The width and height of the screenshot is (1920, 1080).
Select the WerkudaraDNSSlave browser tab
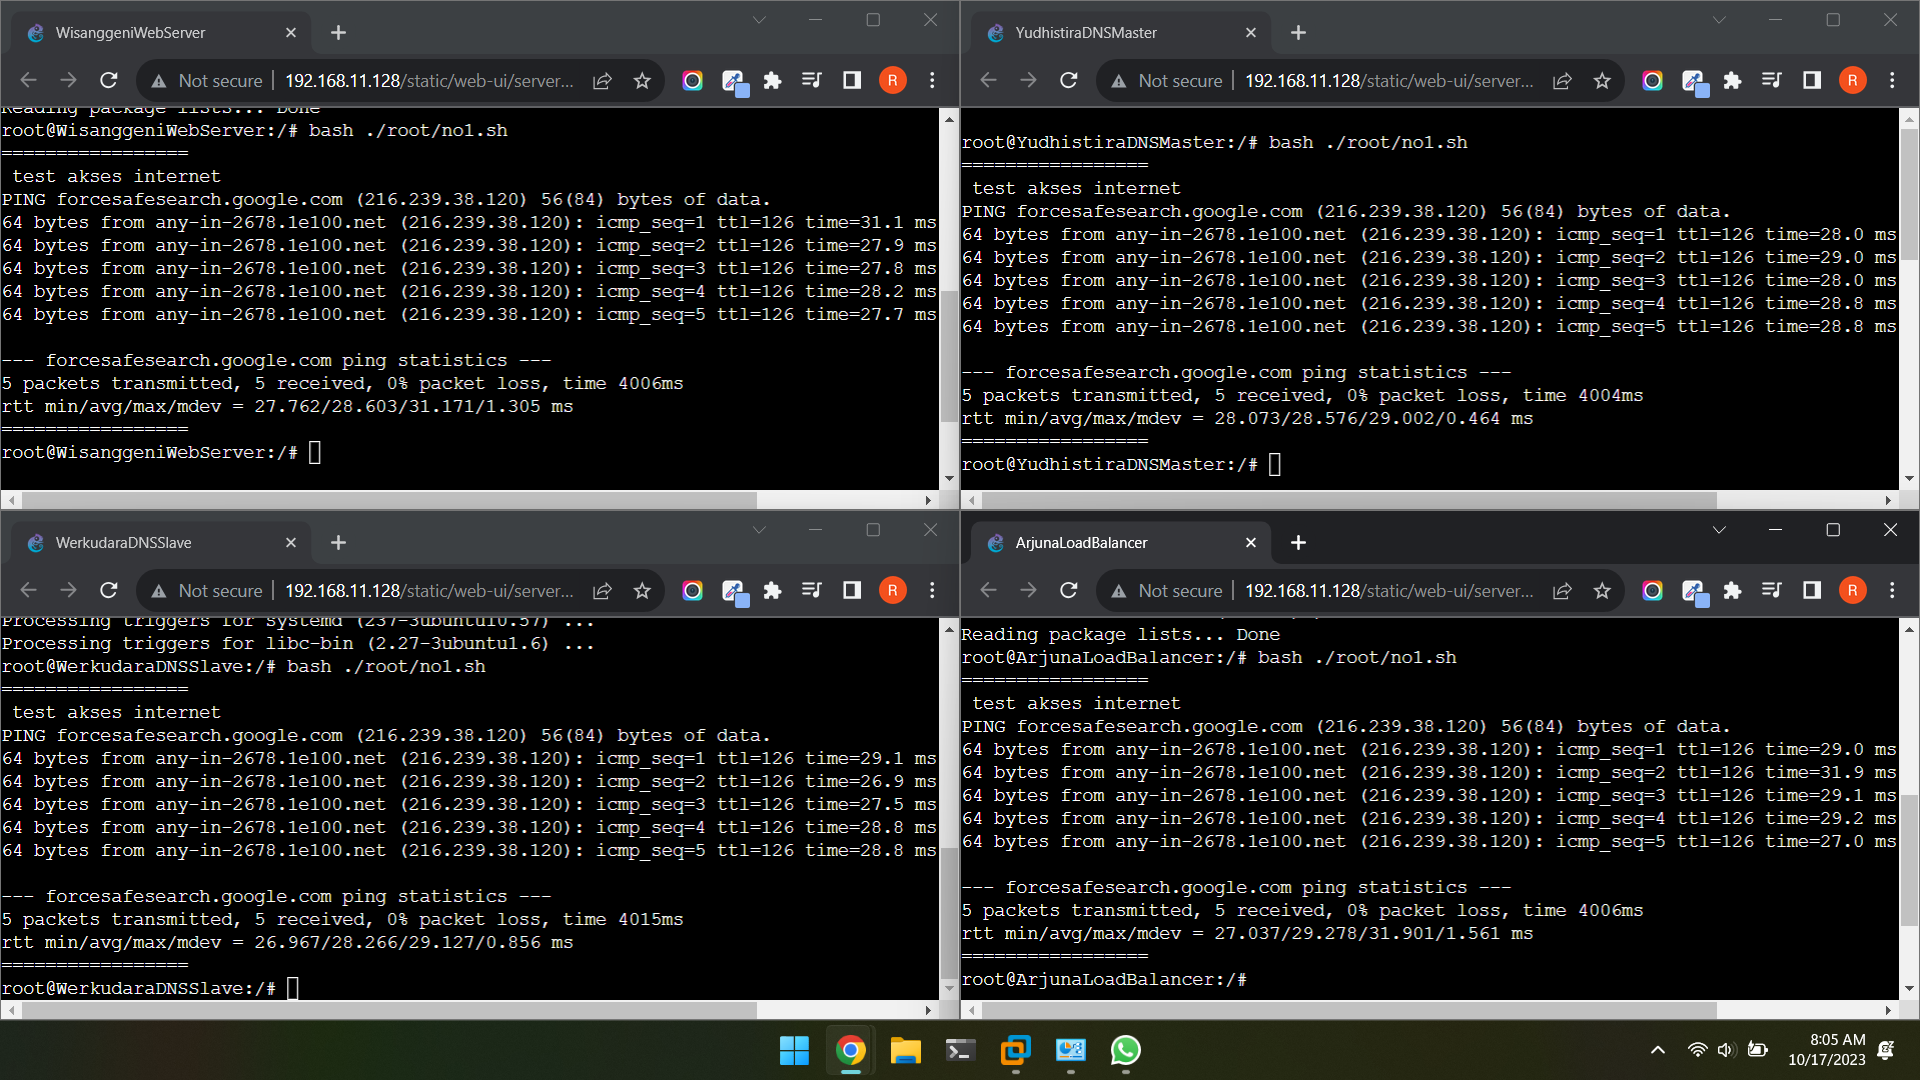[160, 542]
